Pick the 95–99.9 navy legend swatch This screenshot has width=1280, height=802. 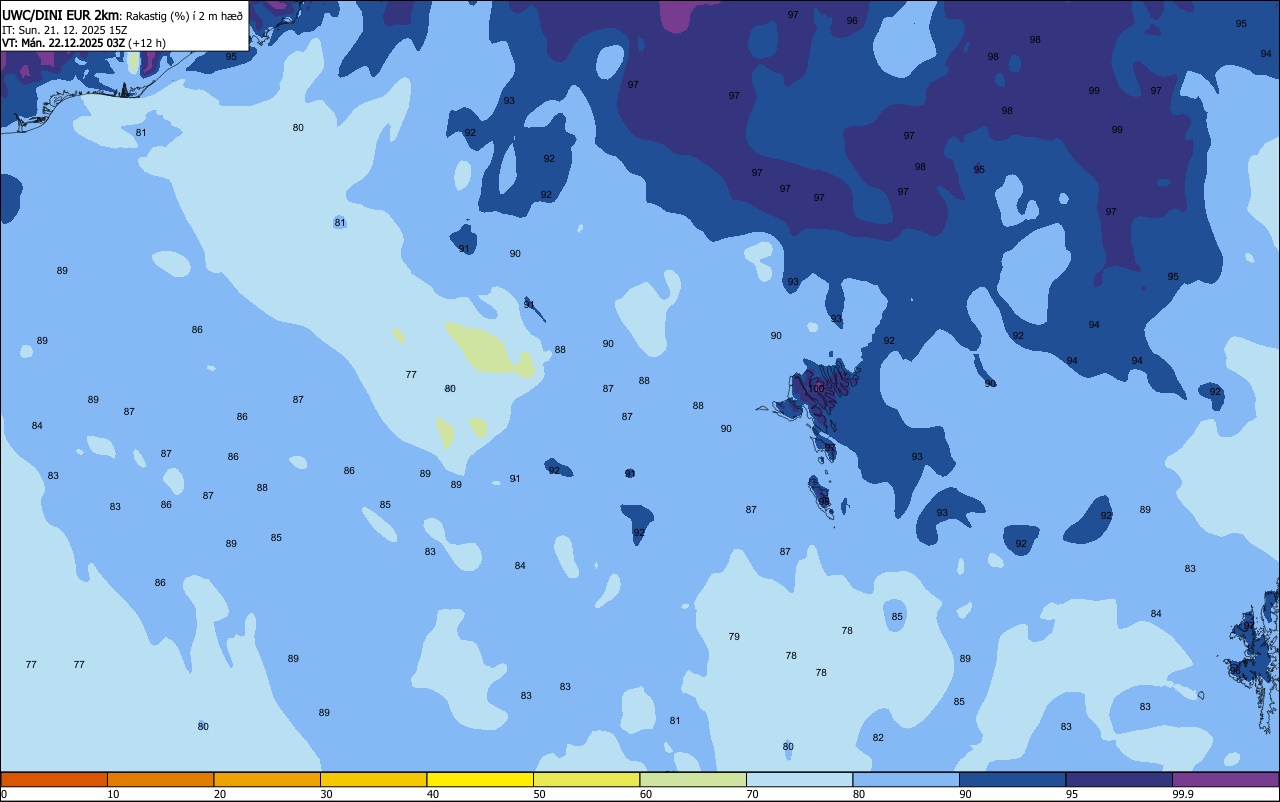point(1119,779)
